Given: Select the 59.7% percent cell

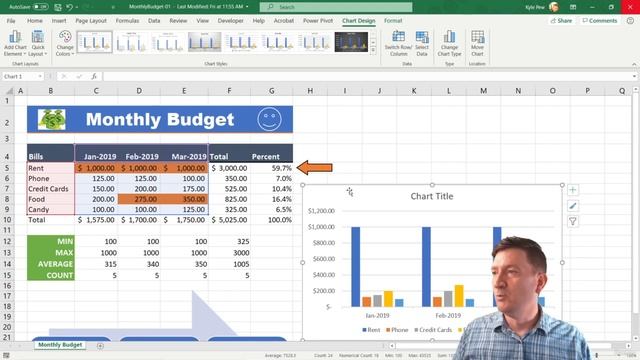Looking at the screenshot, I should (271, 168).
